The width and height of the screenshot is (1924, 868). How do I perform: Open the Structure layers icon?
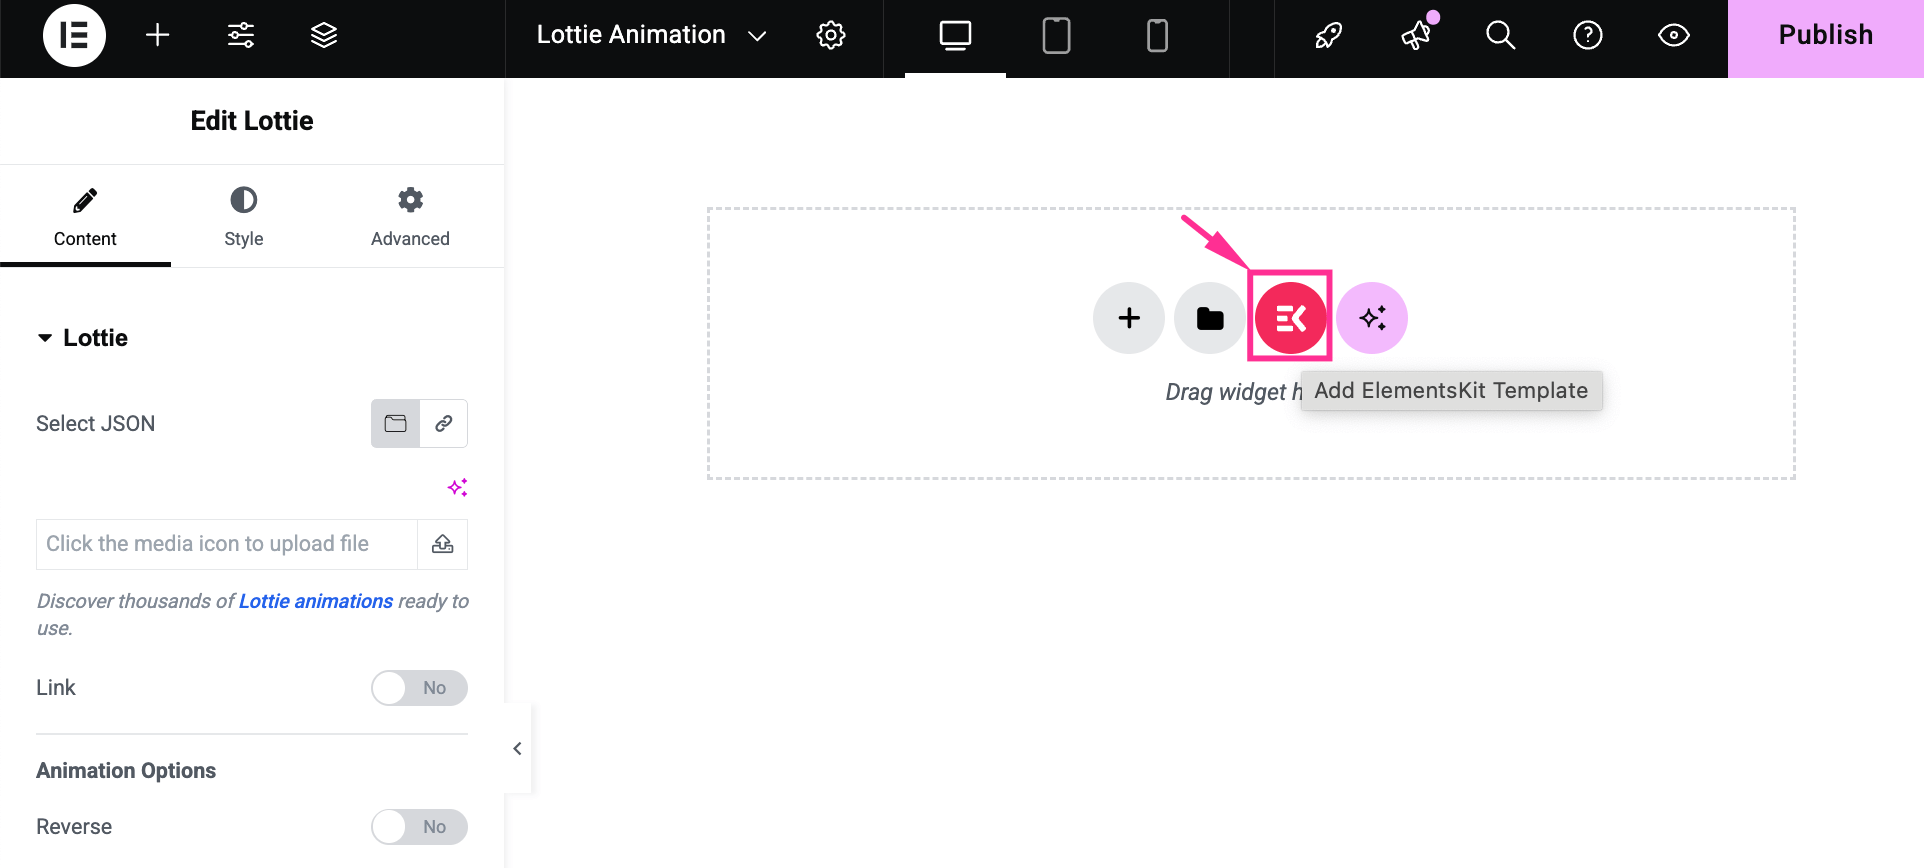pos(324,35)
